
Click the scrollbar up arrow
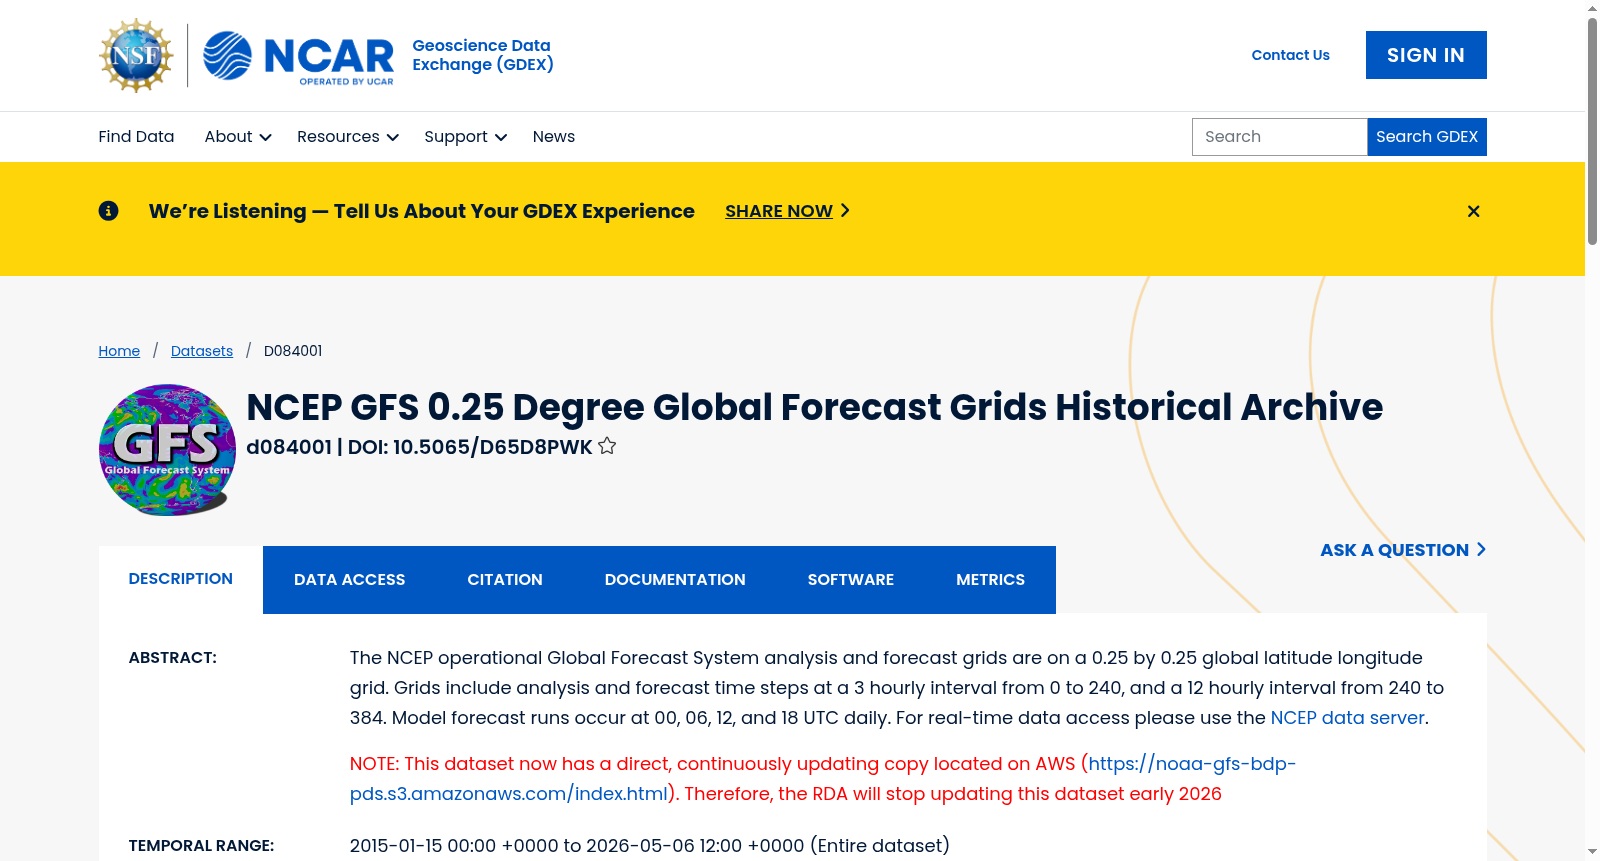[x=1592, y=8]
